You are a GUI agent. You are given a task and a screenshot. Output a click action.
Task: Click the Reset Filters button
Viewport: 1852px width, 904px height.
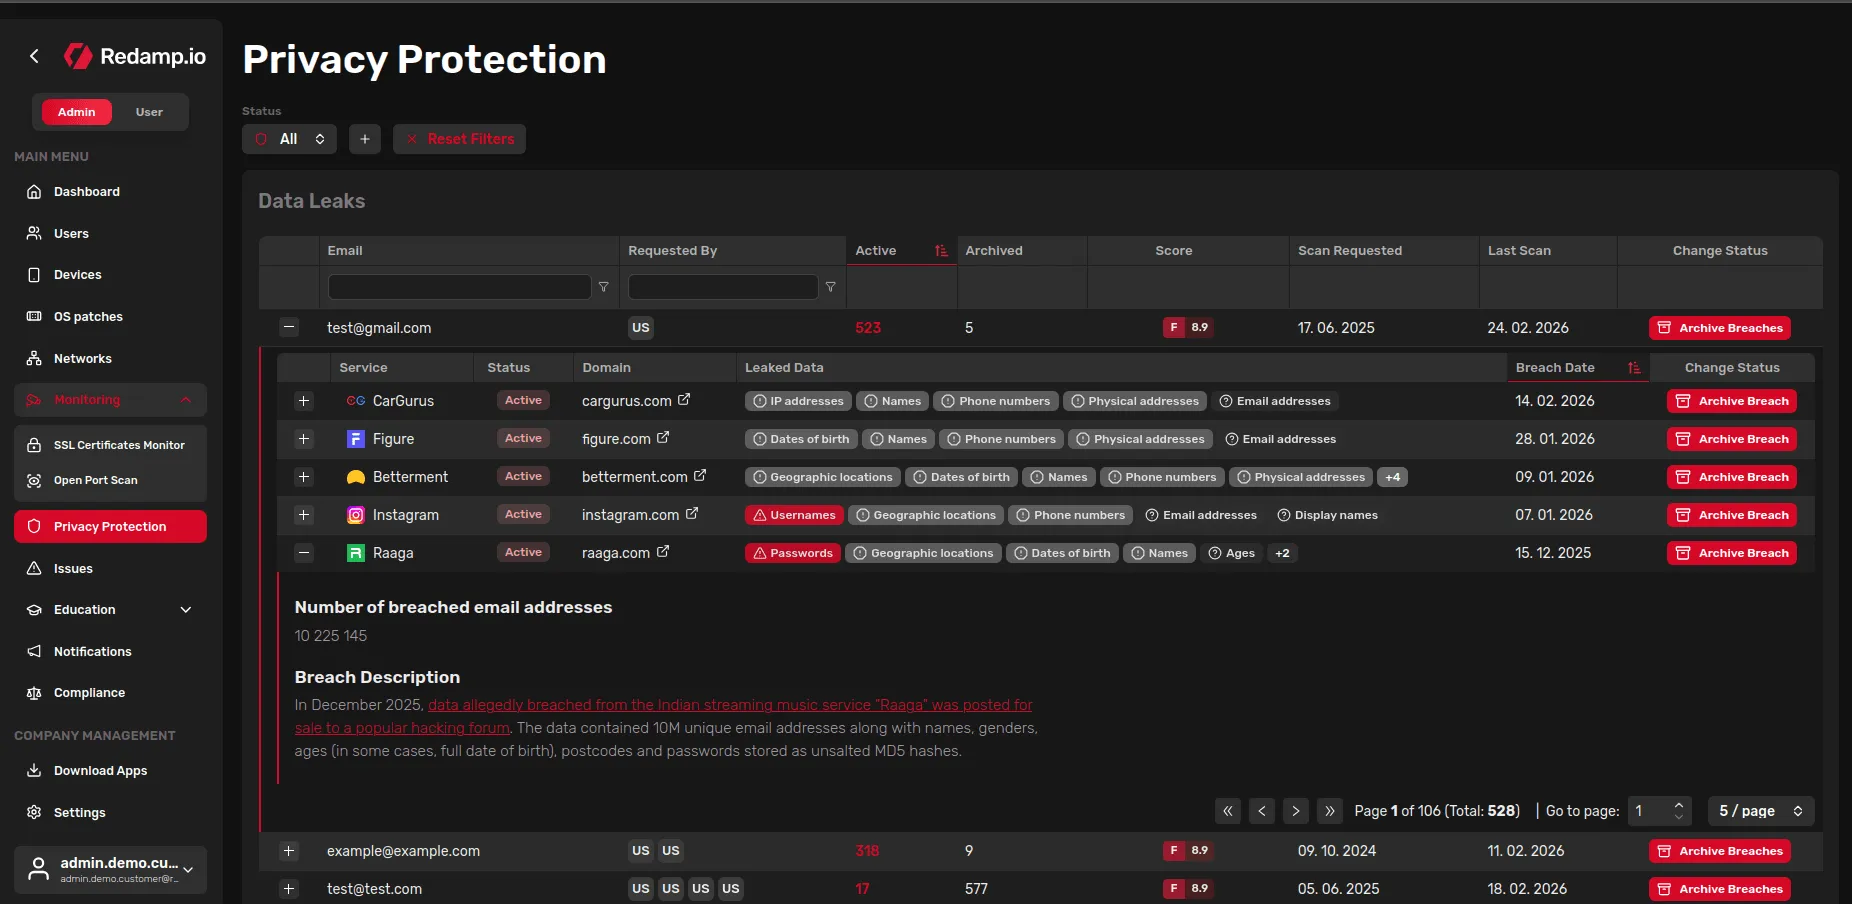tap(459, 139)
